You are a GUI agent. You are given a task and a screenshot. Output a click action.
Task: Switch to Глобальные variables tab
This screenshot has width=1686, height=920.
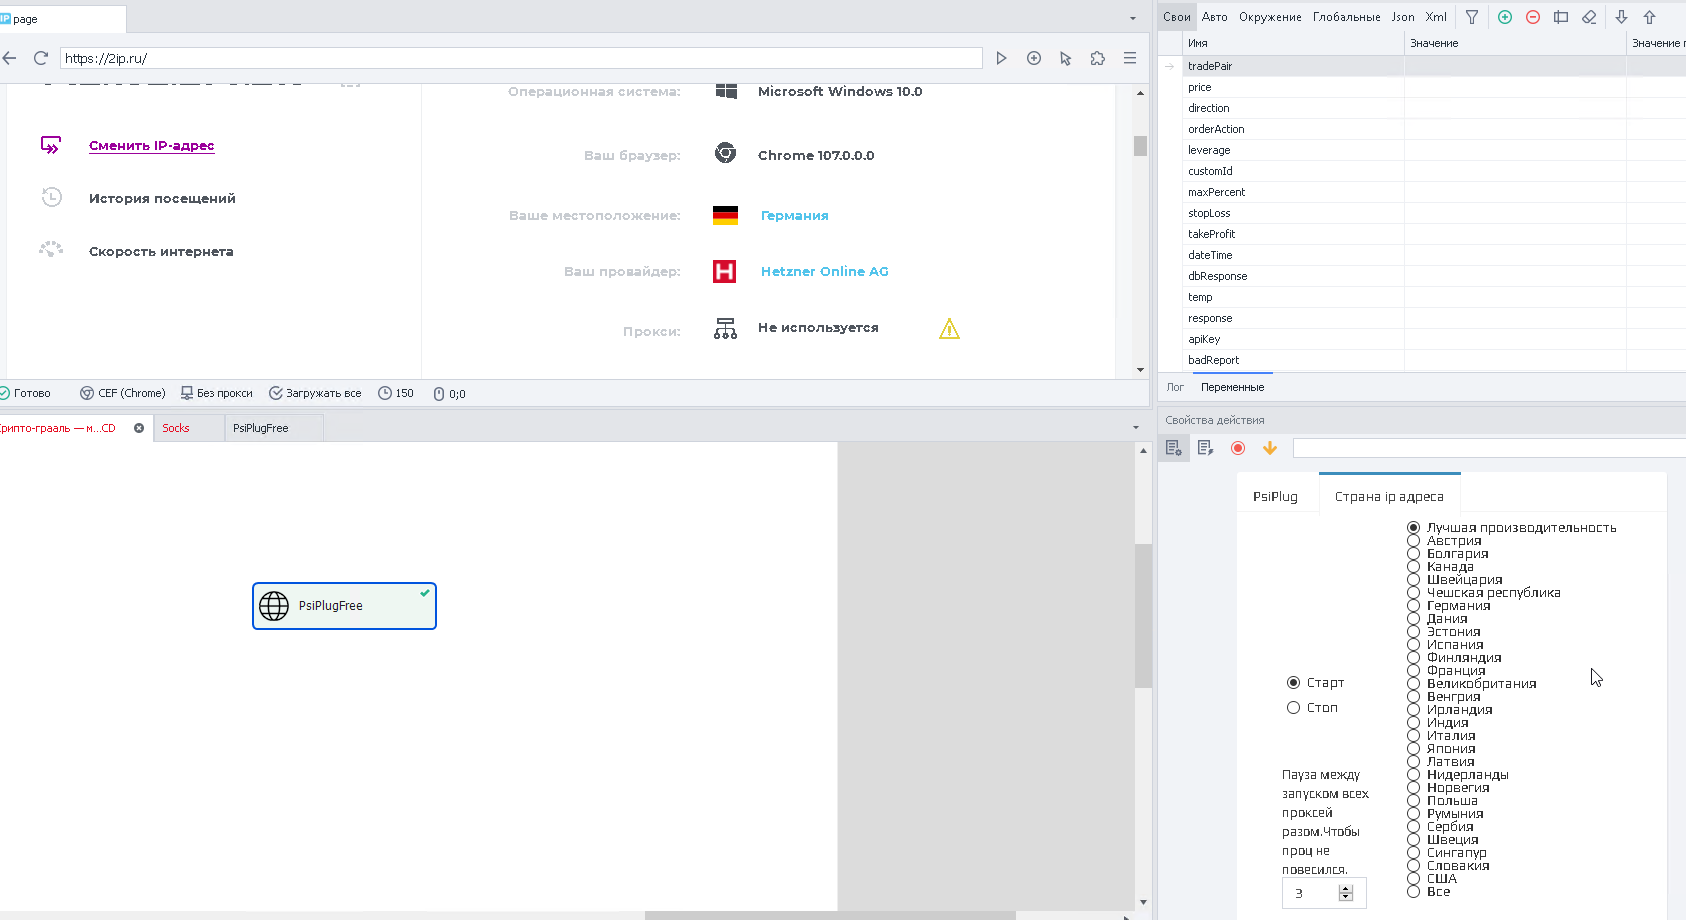pyautogui.click(x=1346, y=17)
